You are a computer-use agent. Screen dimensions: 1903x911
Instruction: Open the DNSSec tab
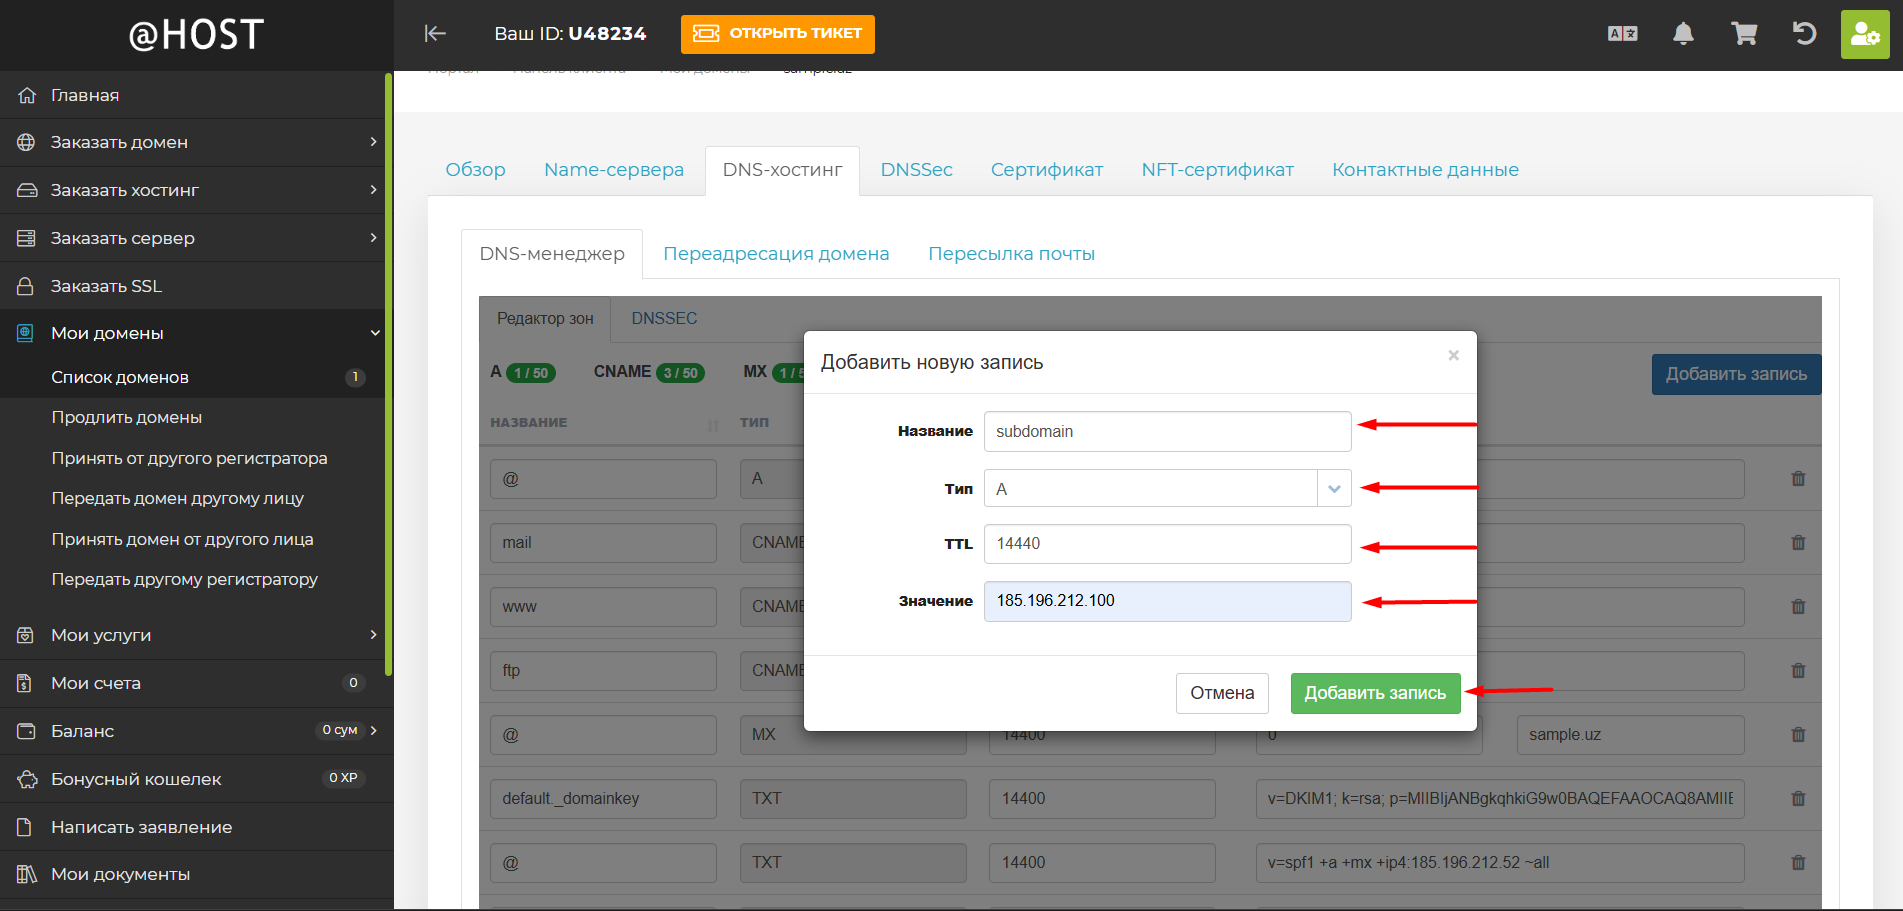916,170
